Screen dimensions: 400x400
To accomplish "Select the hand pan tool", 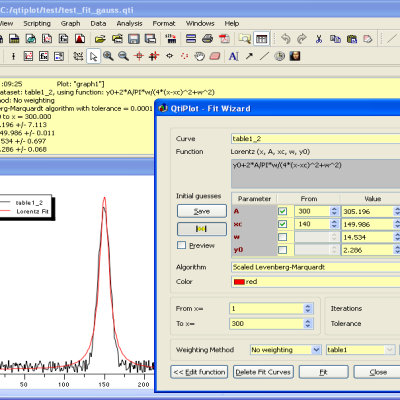I will (x=199, y=56).
